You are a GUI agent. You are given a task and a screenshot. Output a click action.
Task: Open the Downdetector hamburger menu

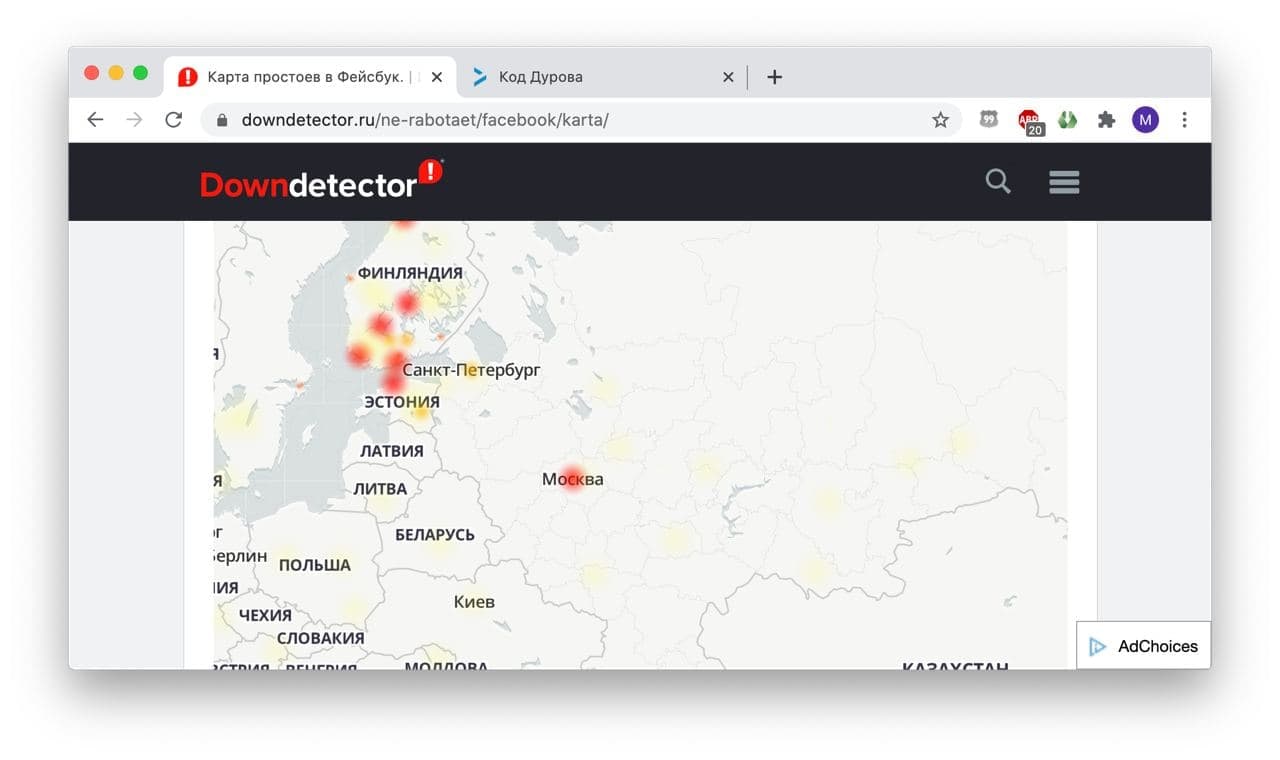point(1064,182)
